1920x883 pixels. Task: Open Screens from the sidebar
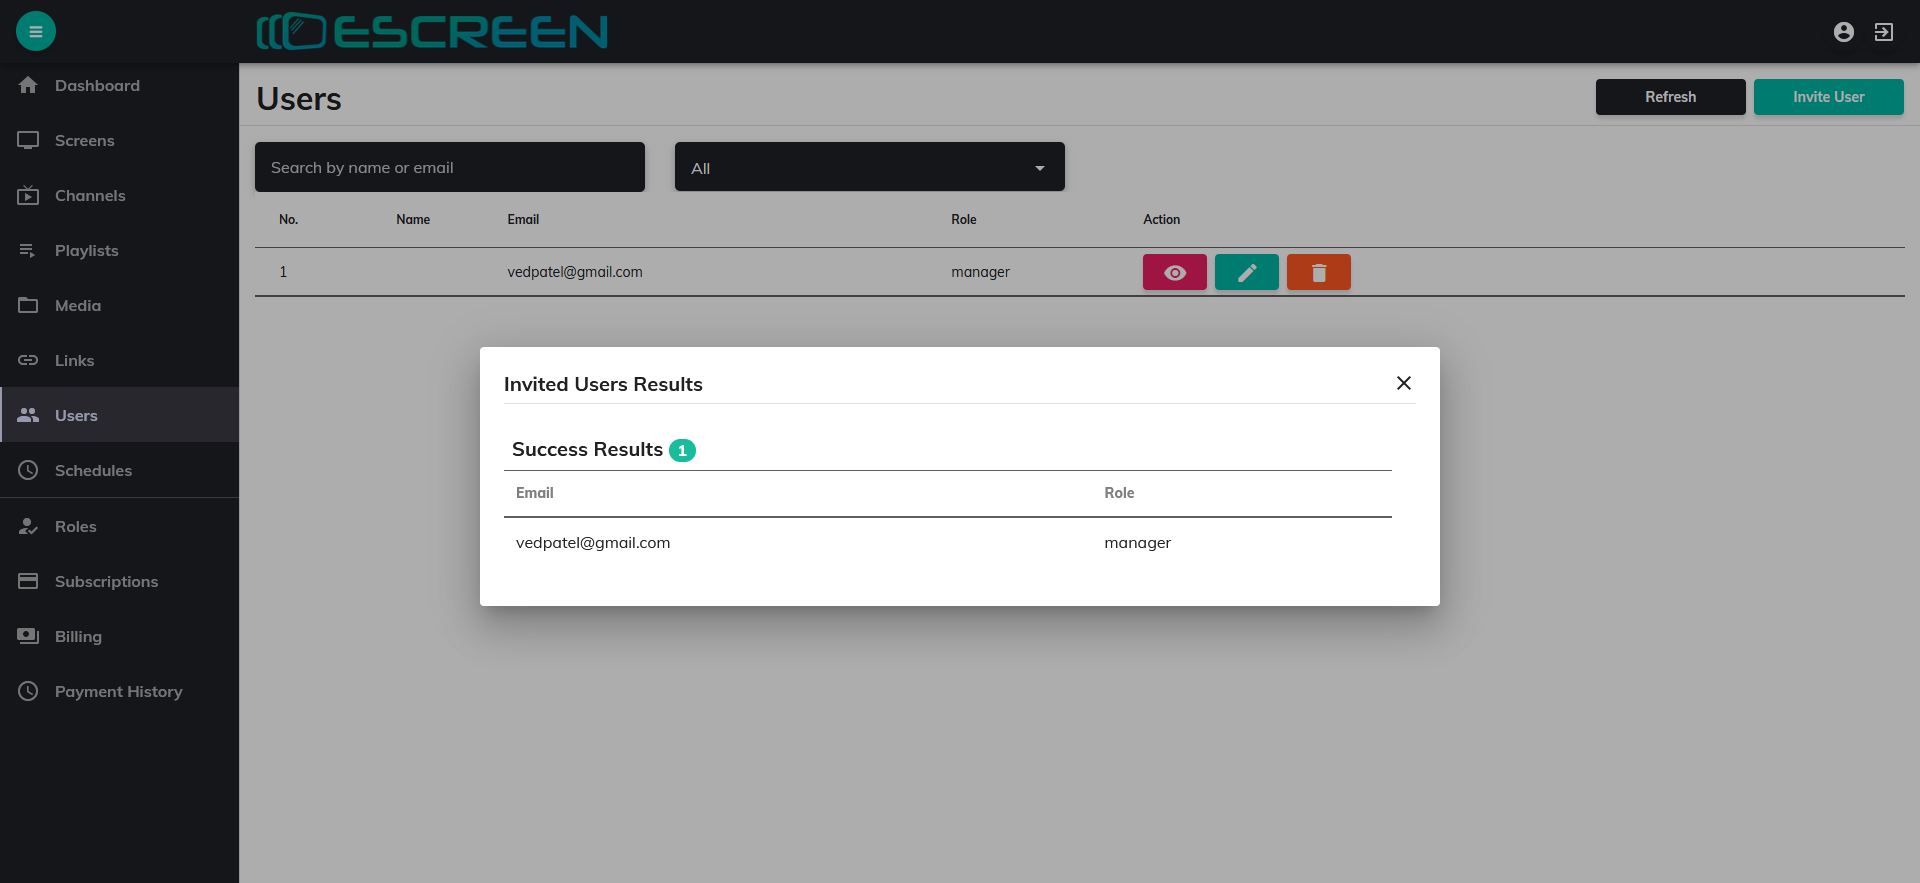coord(84,141)
